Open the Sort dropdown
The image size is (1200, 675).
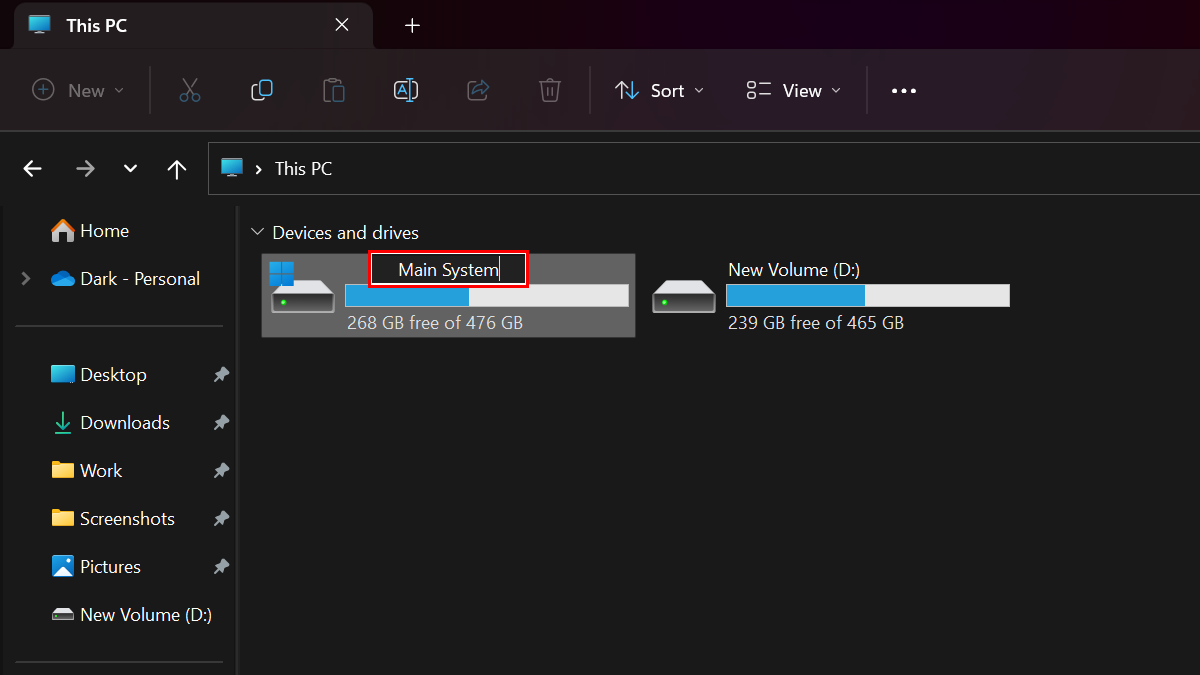(659, 91)
